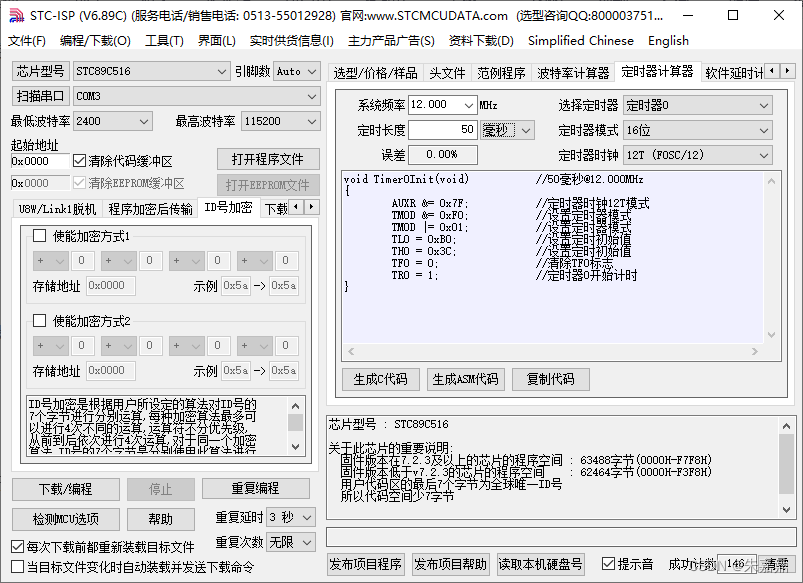The height and width of the screenshot is (583, 803).
Task: Open chip model dropdown STC89C516
Action: pos(151,71)
